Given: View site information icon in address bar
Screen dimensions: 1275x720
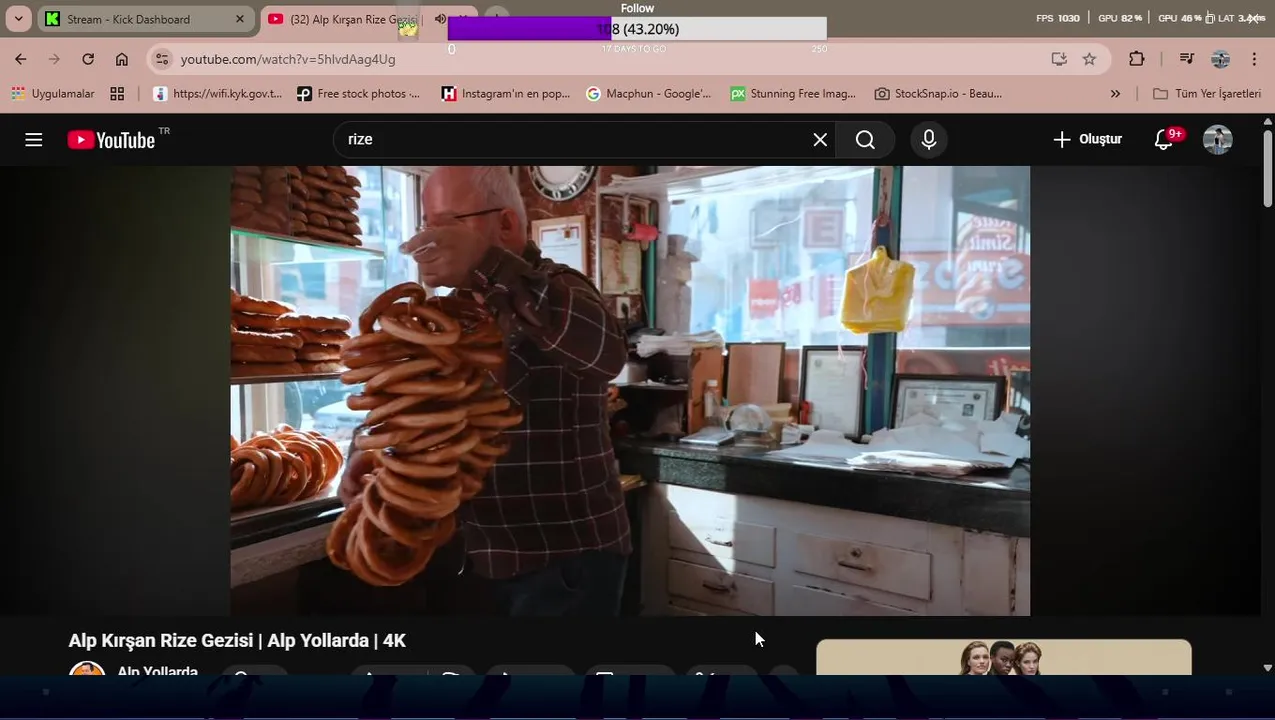Looking at the screenshot, I should coord(163,59).
